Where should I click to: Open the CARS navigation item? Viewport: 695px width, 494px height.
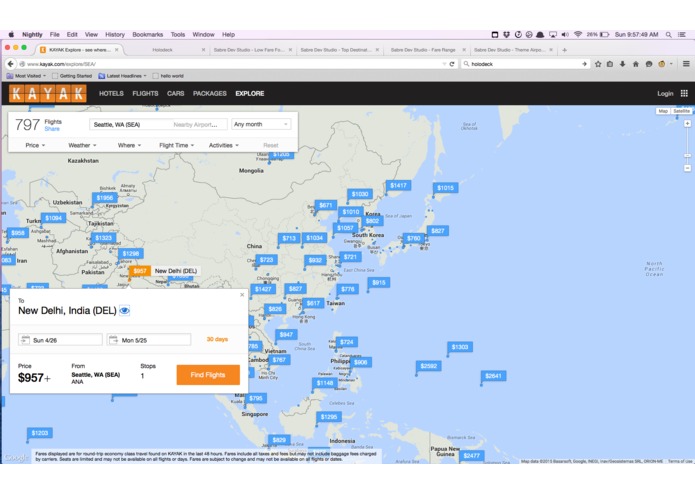coord(176,93)
